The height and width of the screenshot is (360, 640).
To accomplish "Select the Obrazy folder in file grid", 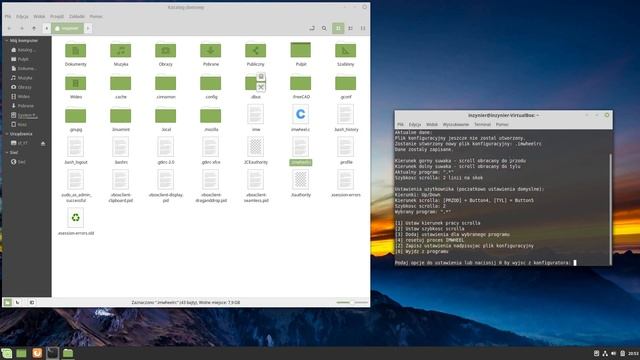I will coord(165,51).
